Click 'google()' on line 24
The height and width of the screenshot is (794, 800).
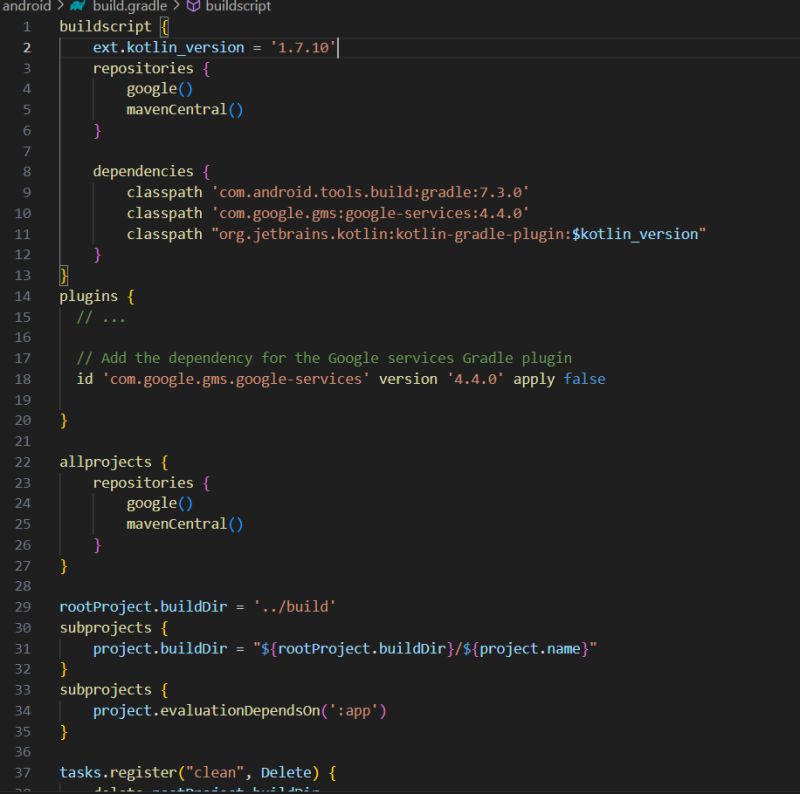(x=160, y=504)
